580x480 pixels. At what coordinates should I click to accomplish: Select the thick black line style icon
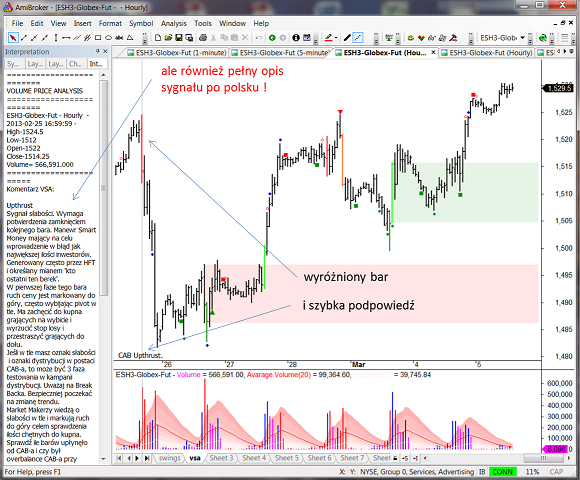(347, 38)
